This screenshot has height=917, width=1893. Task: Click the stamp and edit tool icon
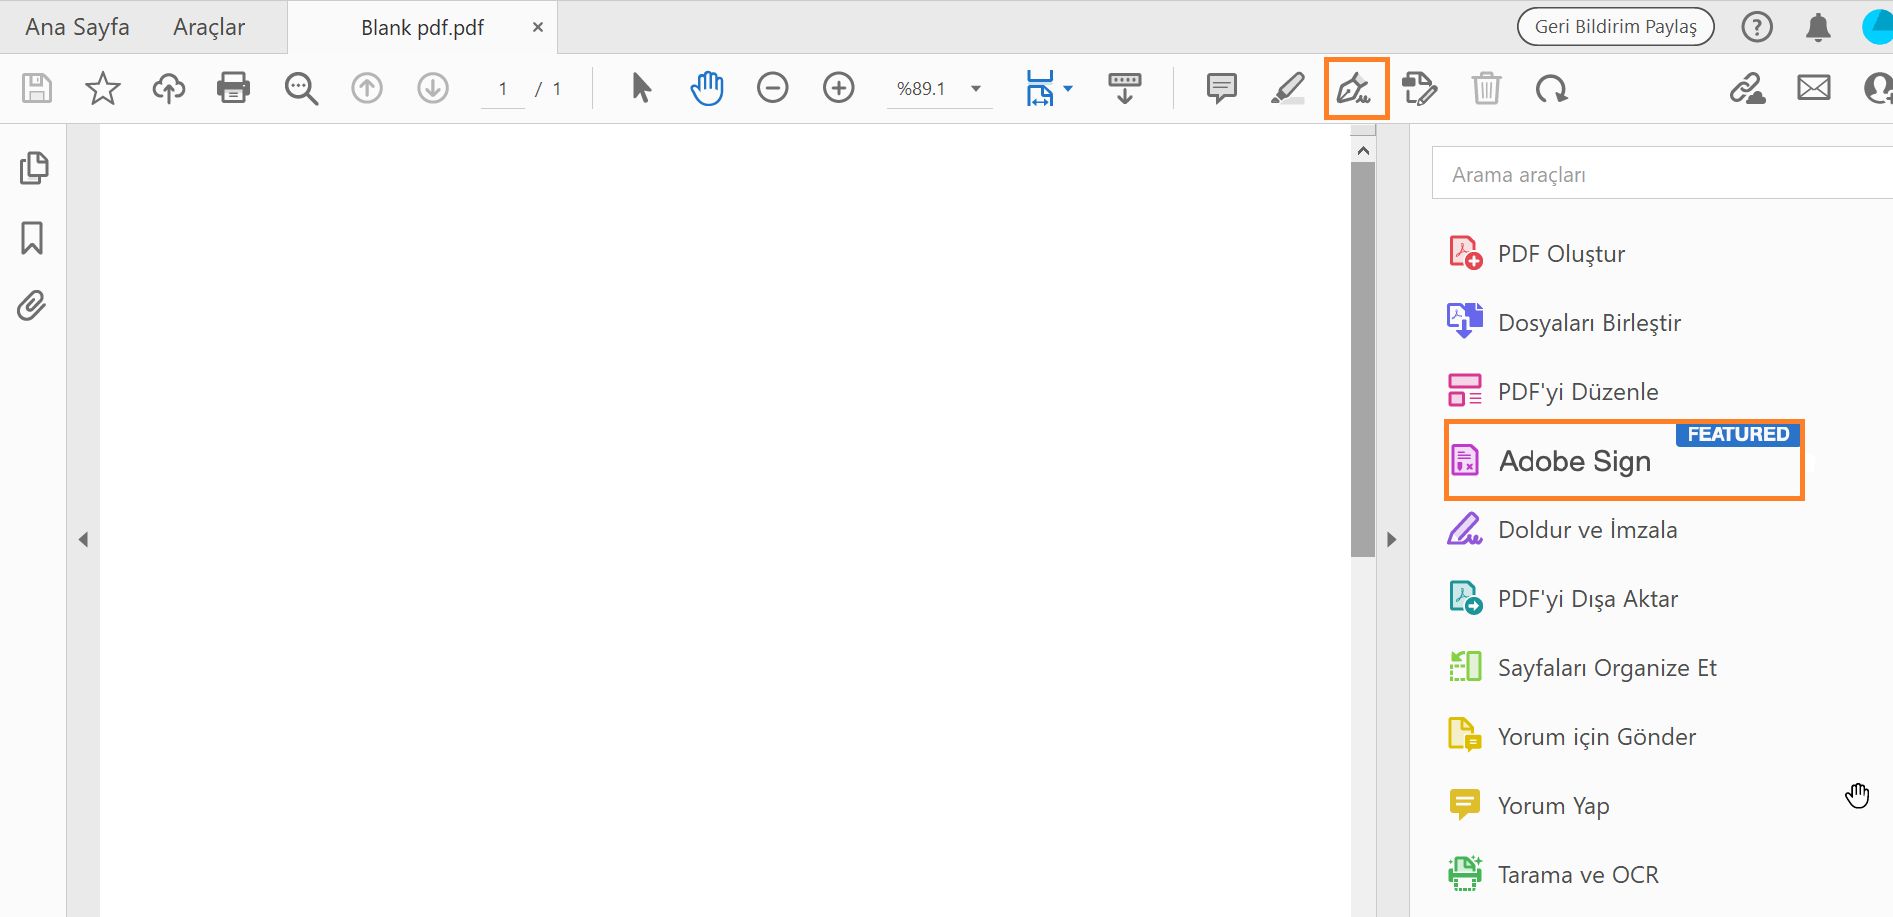tap(1420, 88)
